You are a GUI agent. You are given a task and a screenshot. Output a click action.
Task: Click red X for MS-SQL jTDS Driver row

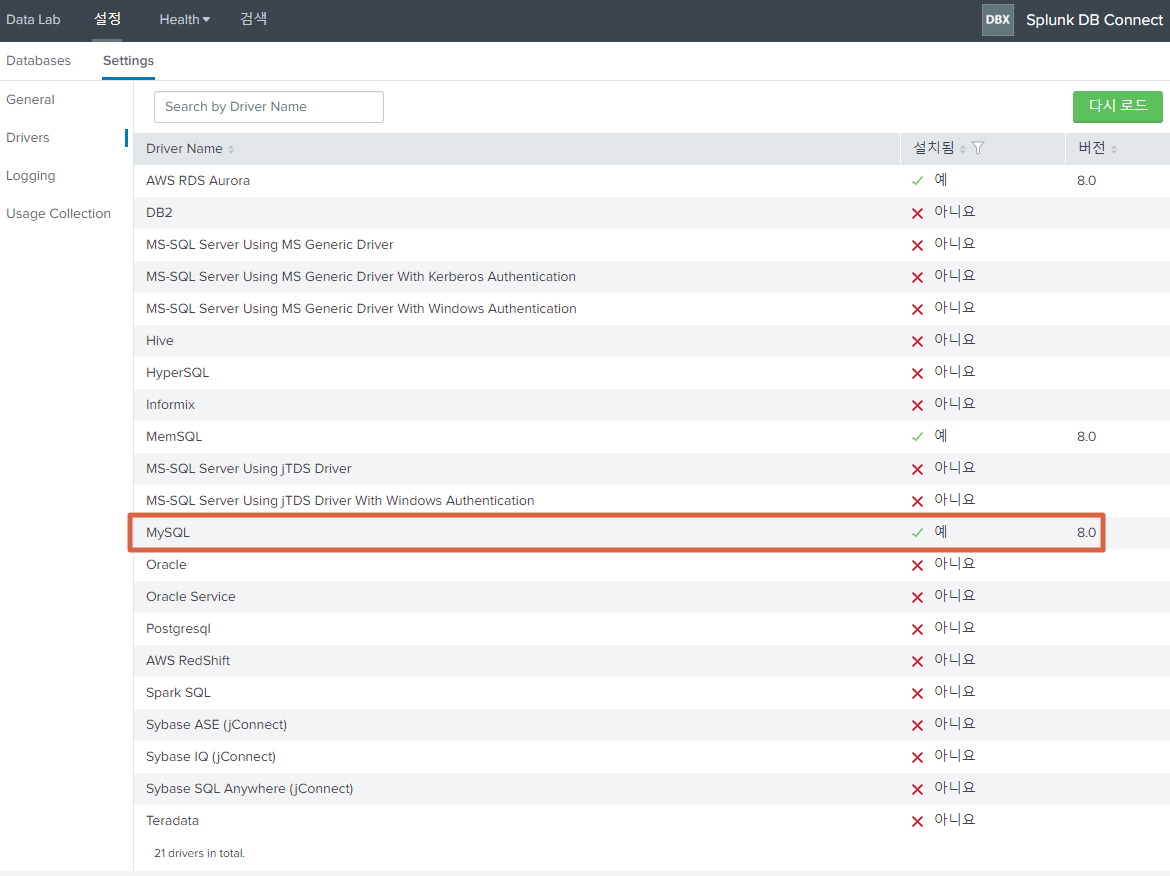pos(918,469)
